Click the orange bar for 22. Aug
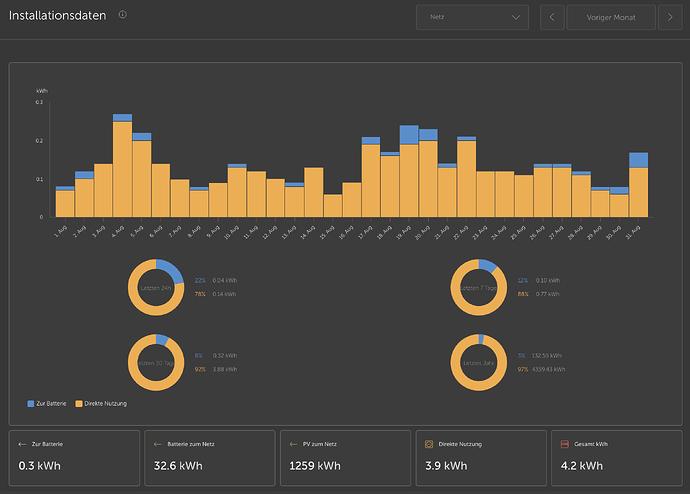690x494 pixels. pyautogui.click(x=466, y=179)
